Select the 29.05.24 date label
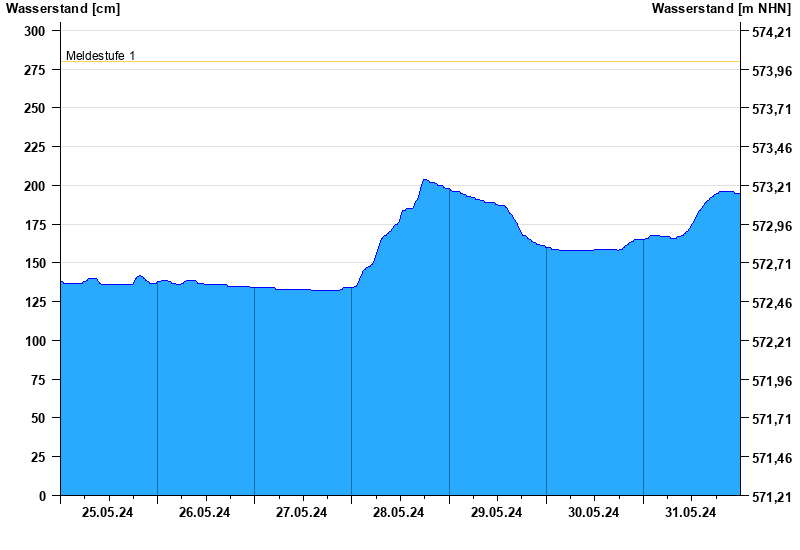Viewport: 800px width, 550px height. coord(496,512)
